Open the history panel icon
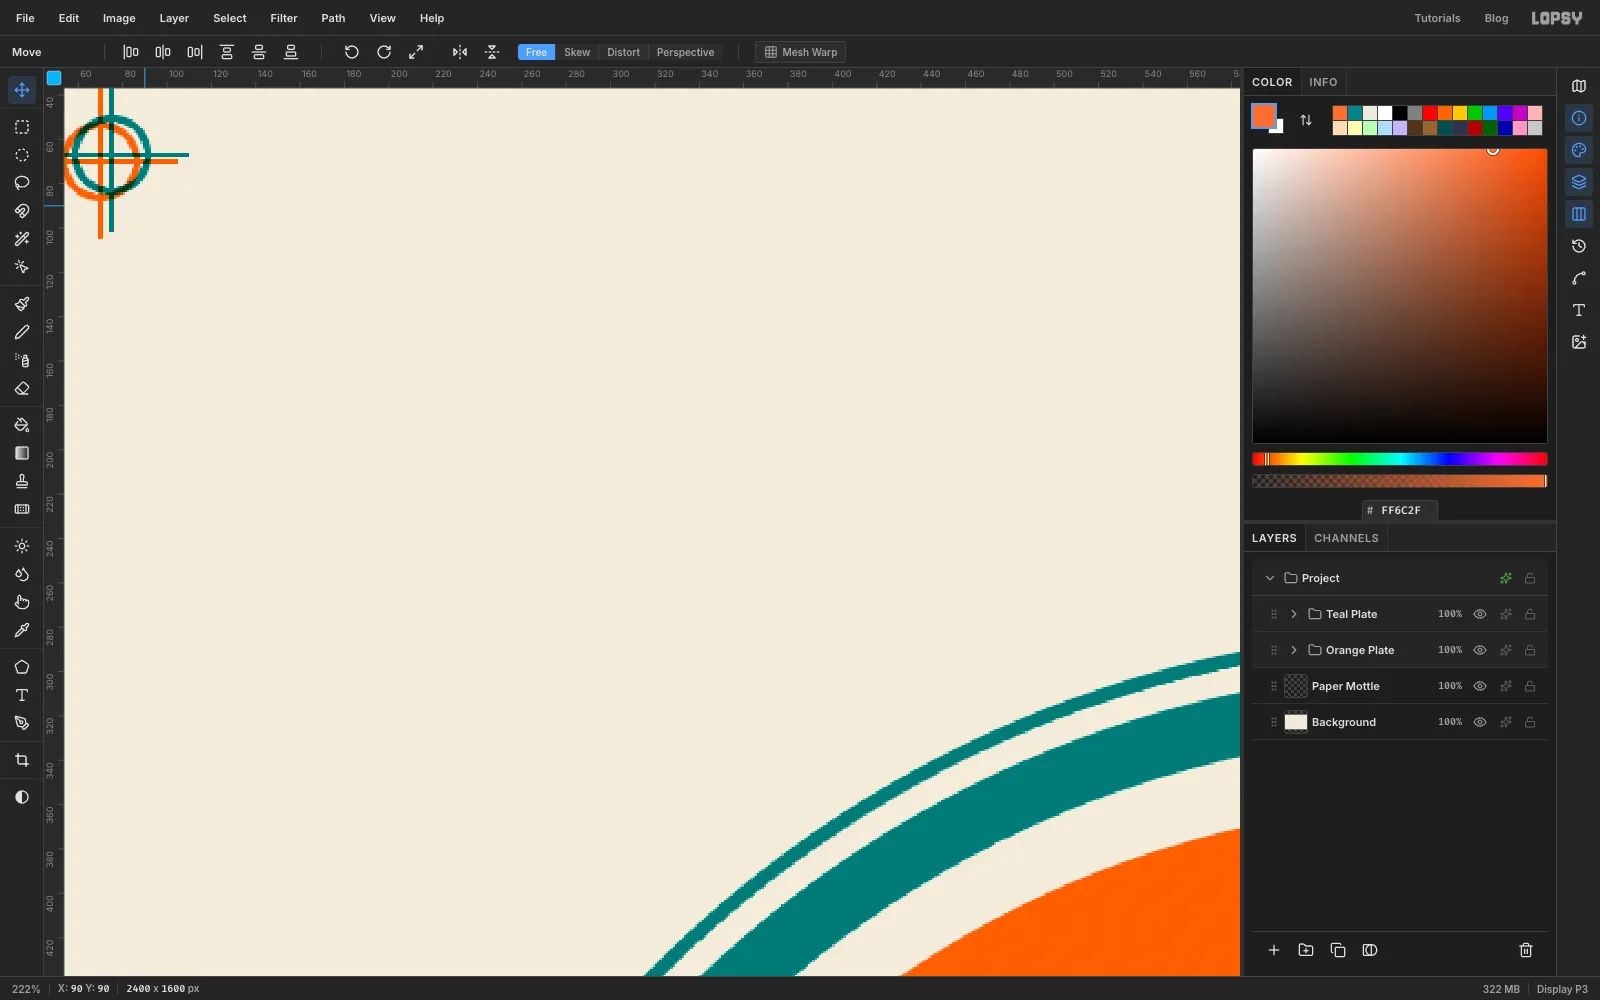The image size is (1600, 1000). (1579, 246)
